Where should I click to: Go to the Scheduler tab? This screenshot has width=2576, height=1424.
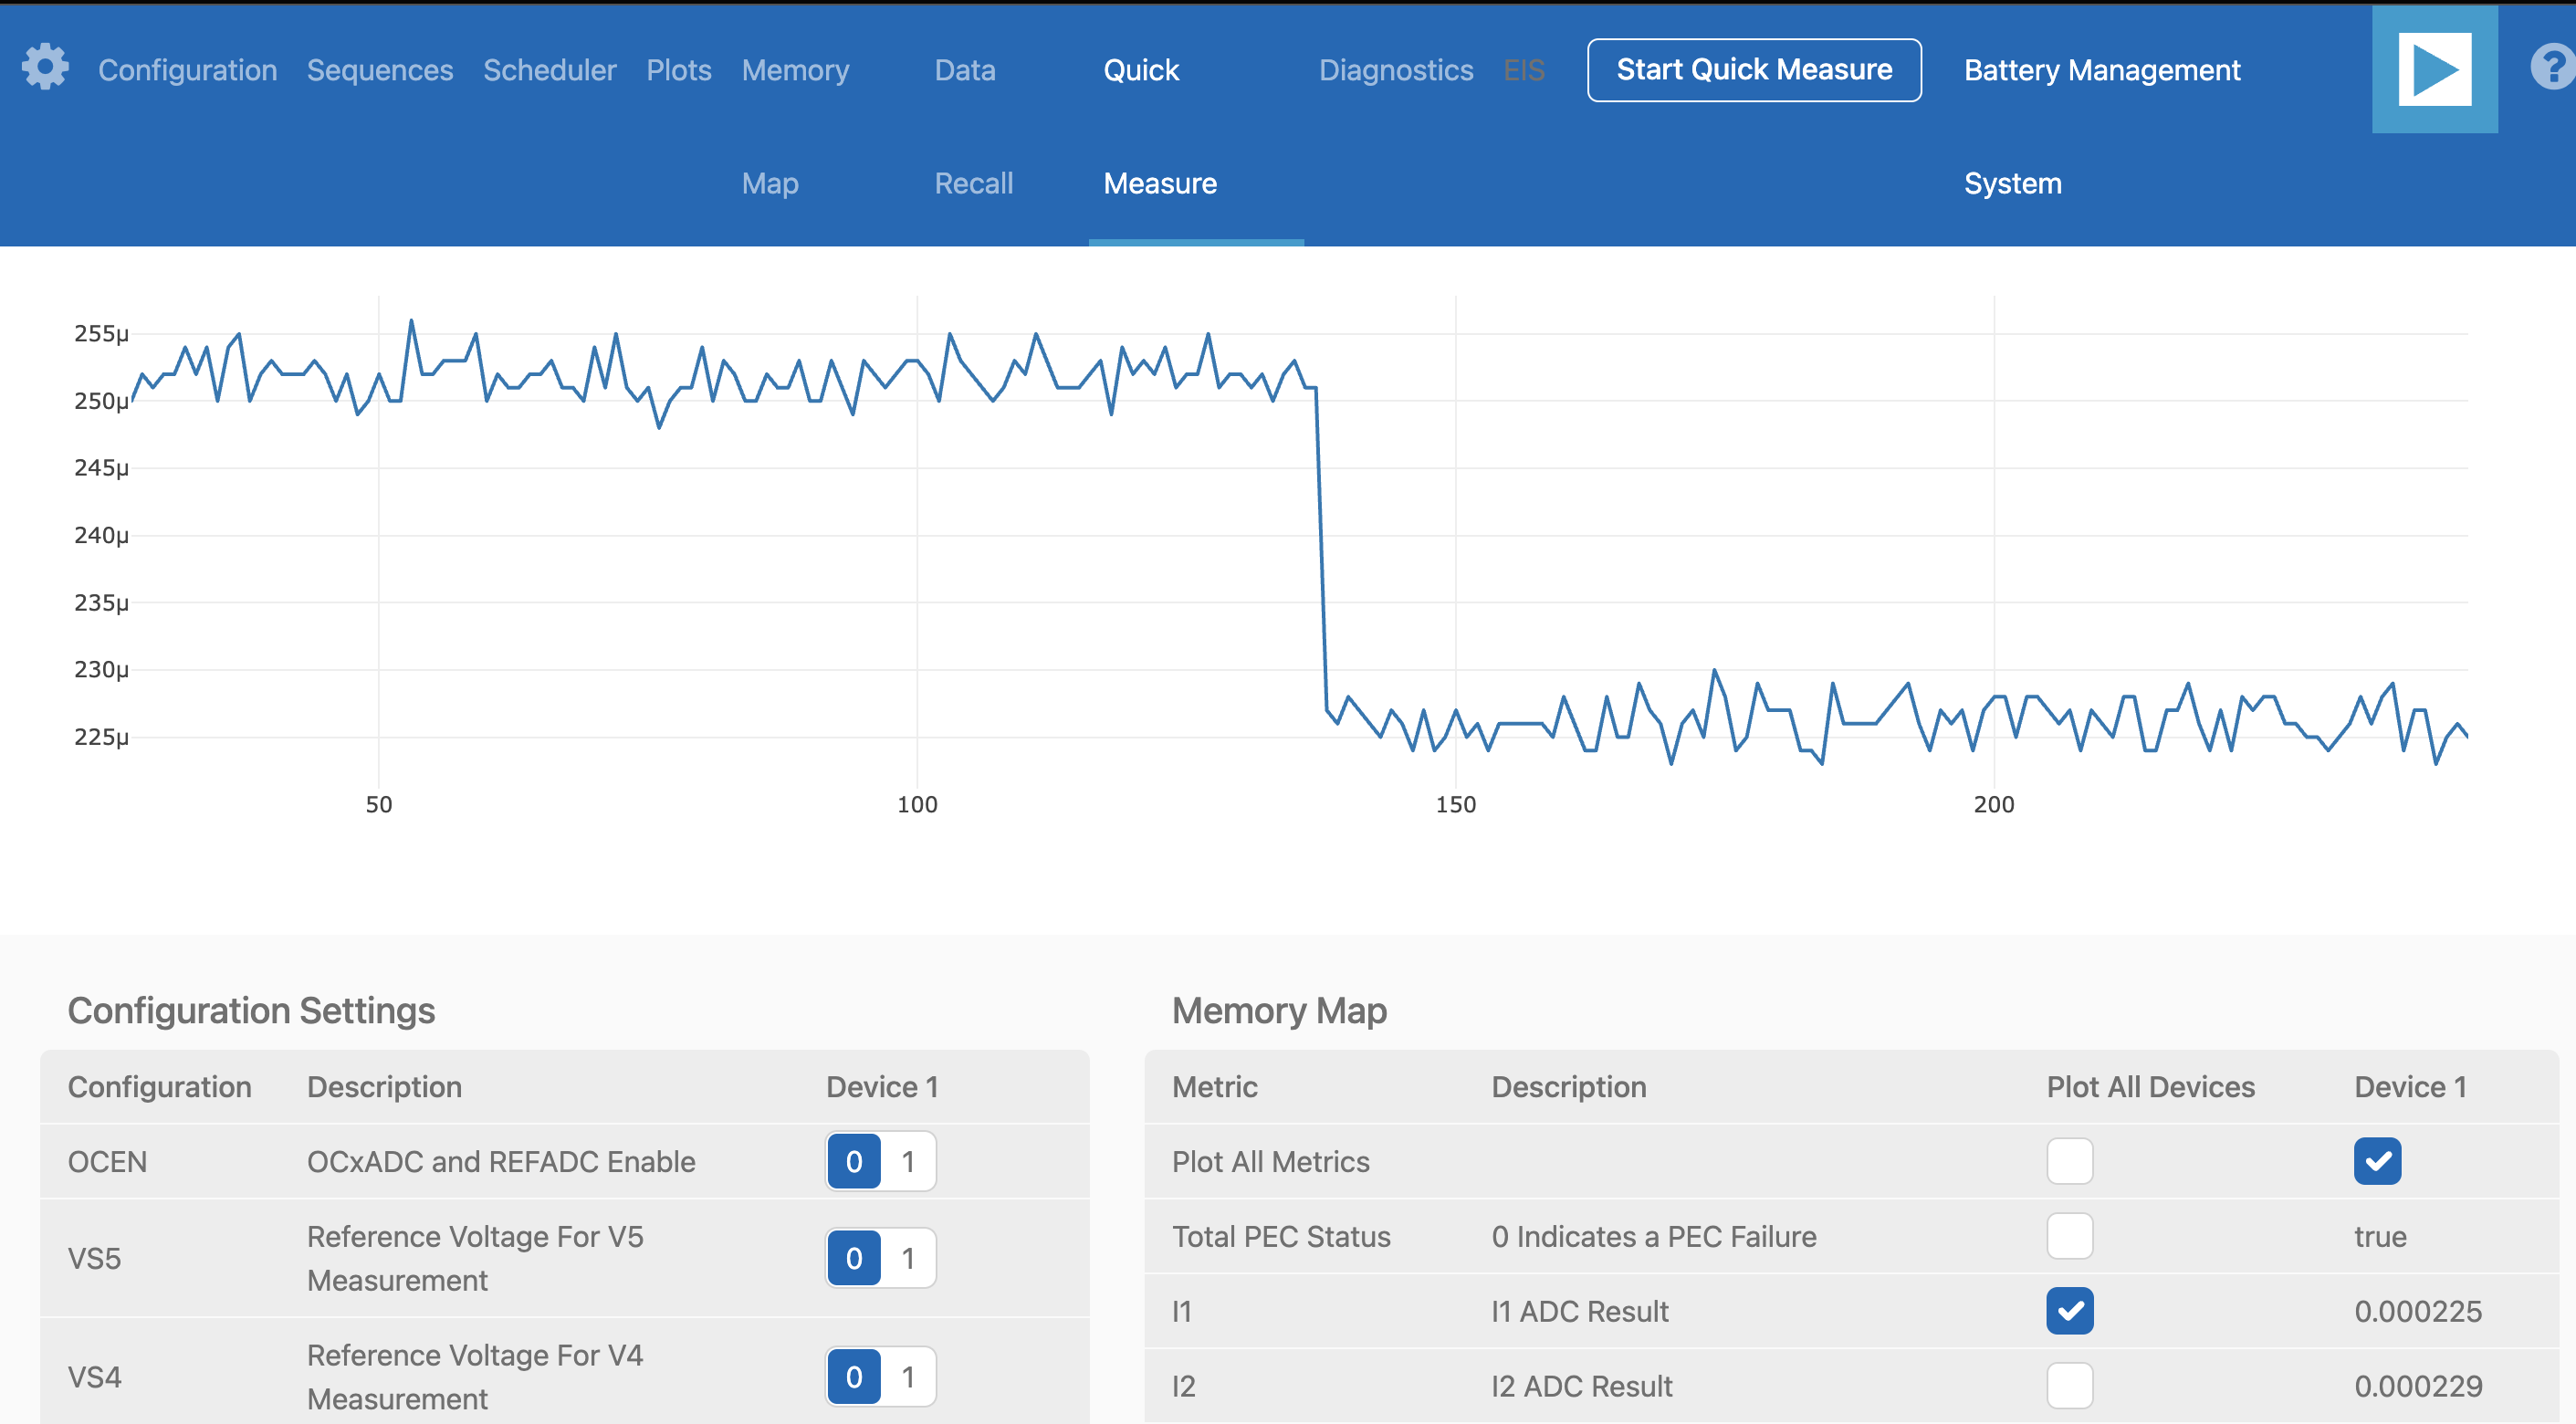point(549,70)
